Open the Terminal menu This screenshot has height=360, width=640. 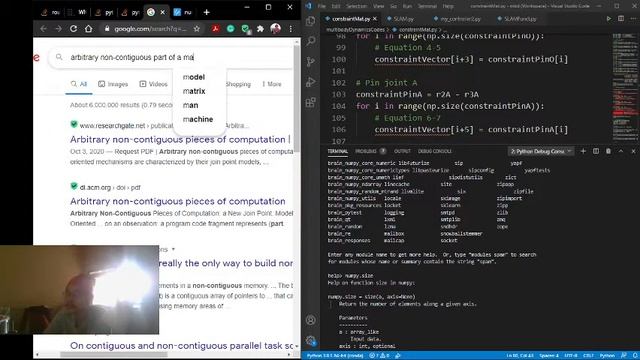point(427,6)
